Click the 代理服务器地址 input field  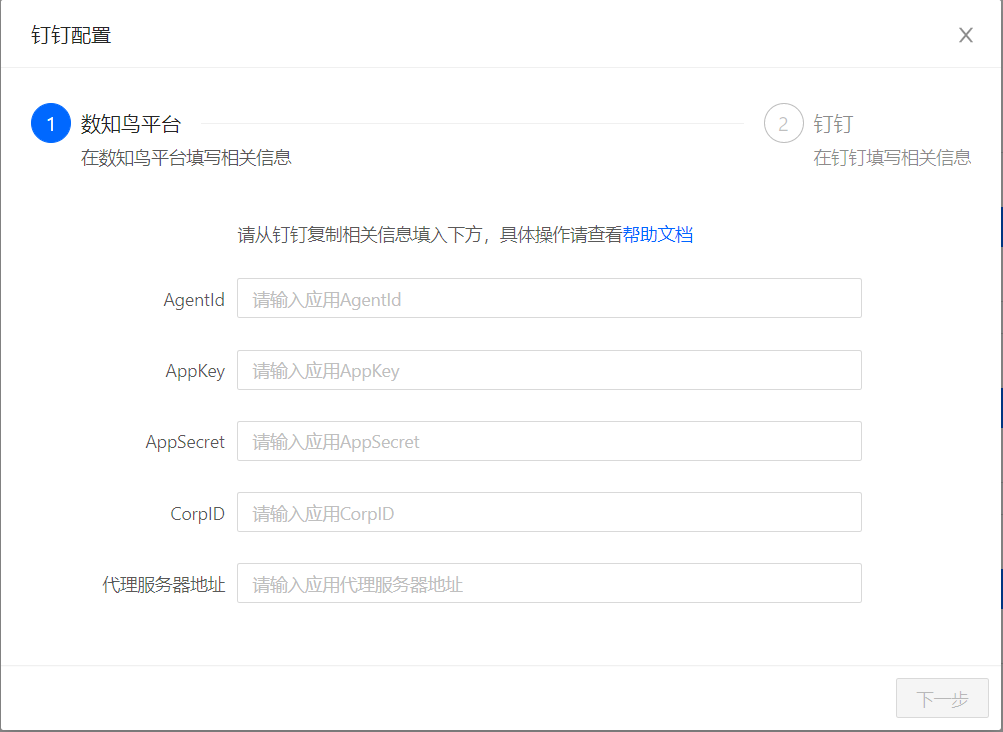(x=549, y=583)
